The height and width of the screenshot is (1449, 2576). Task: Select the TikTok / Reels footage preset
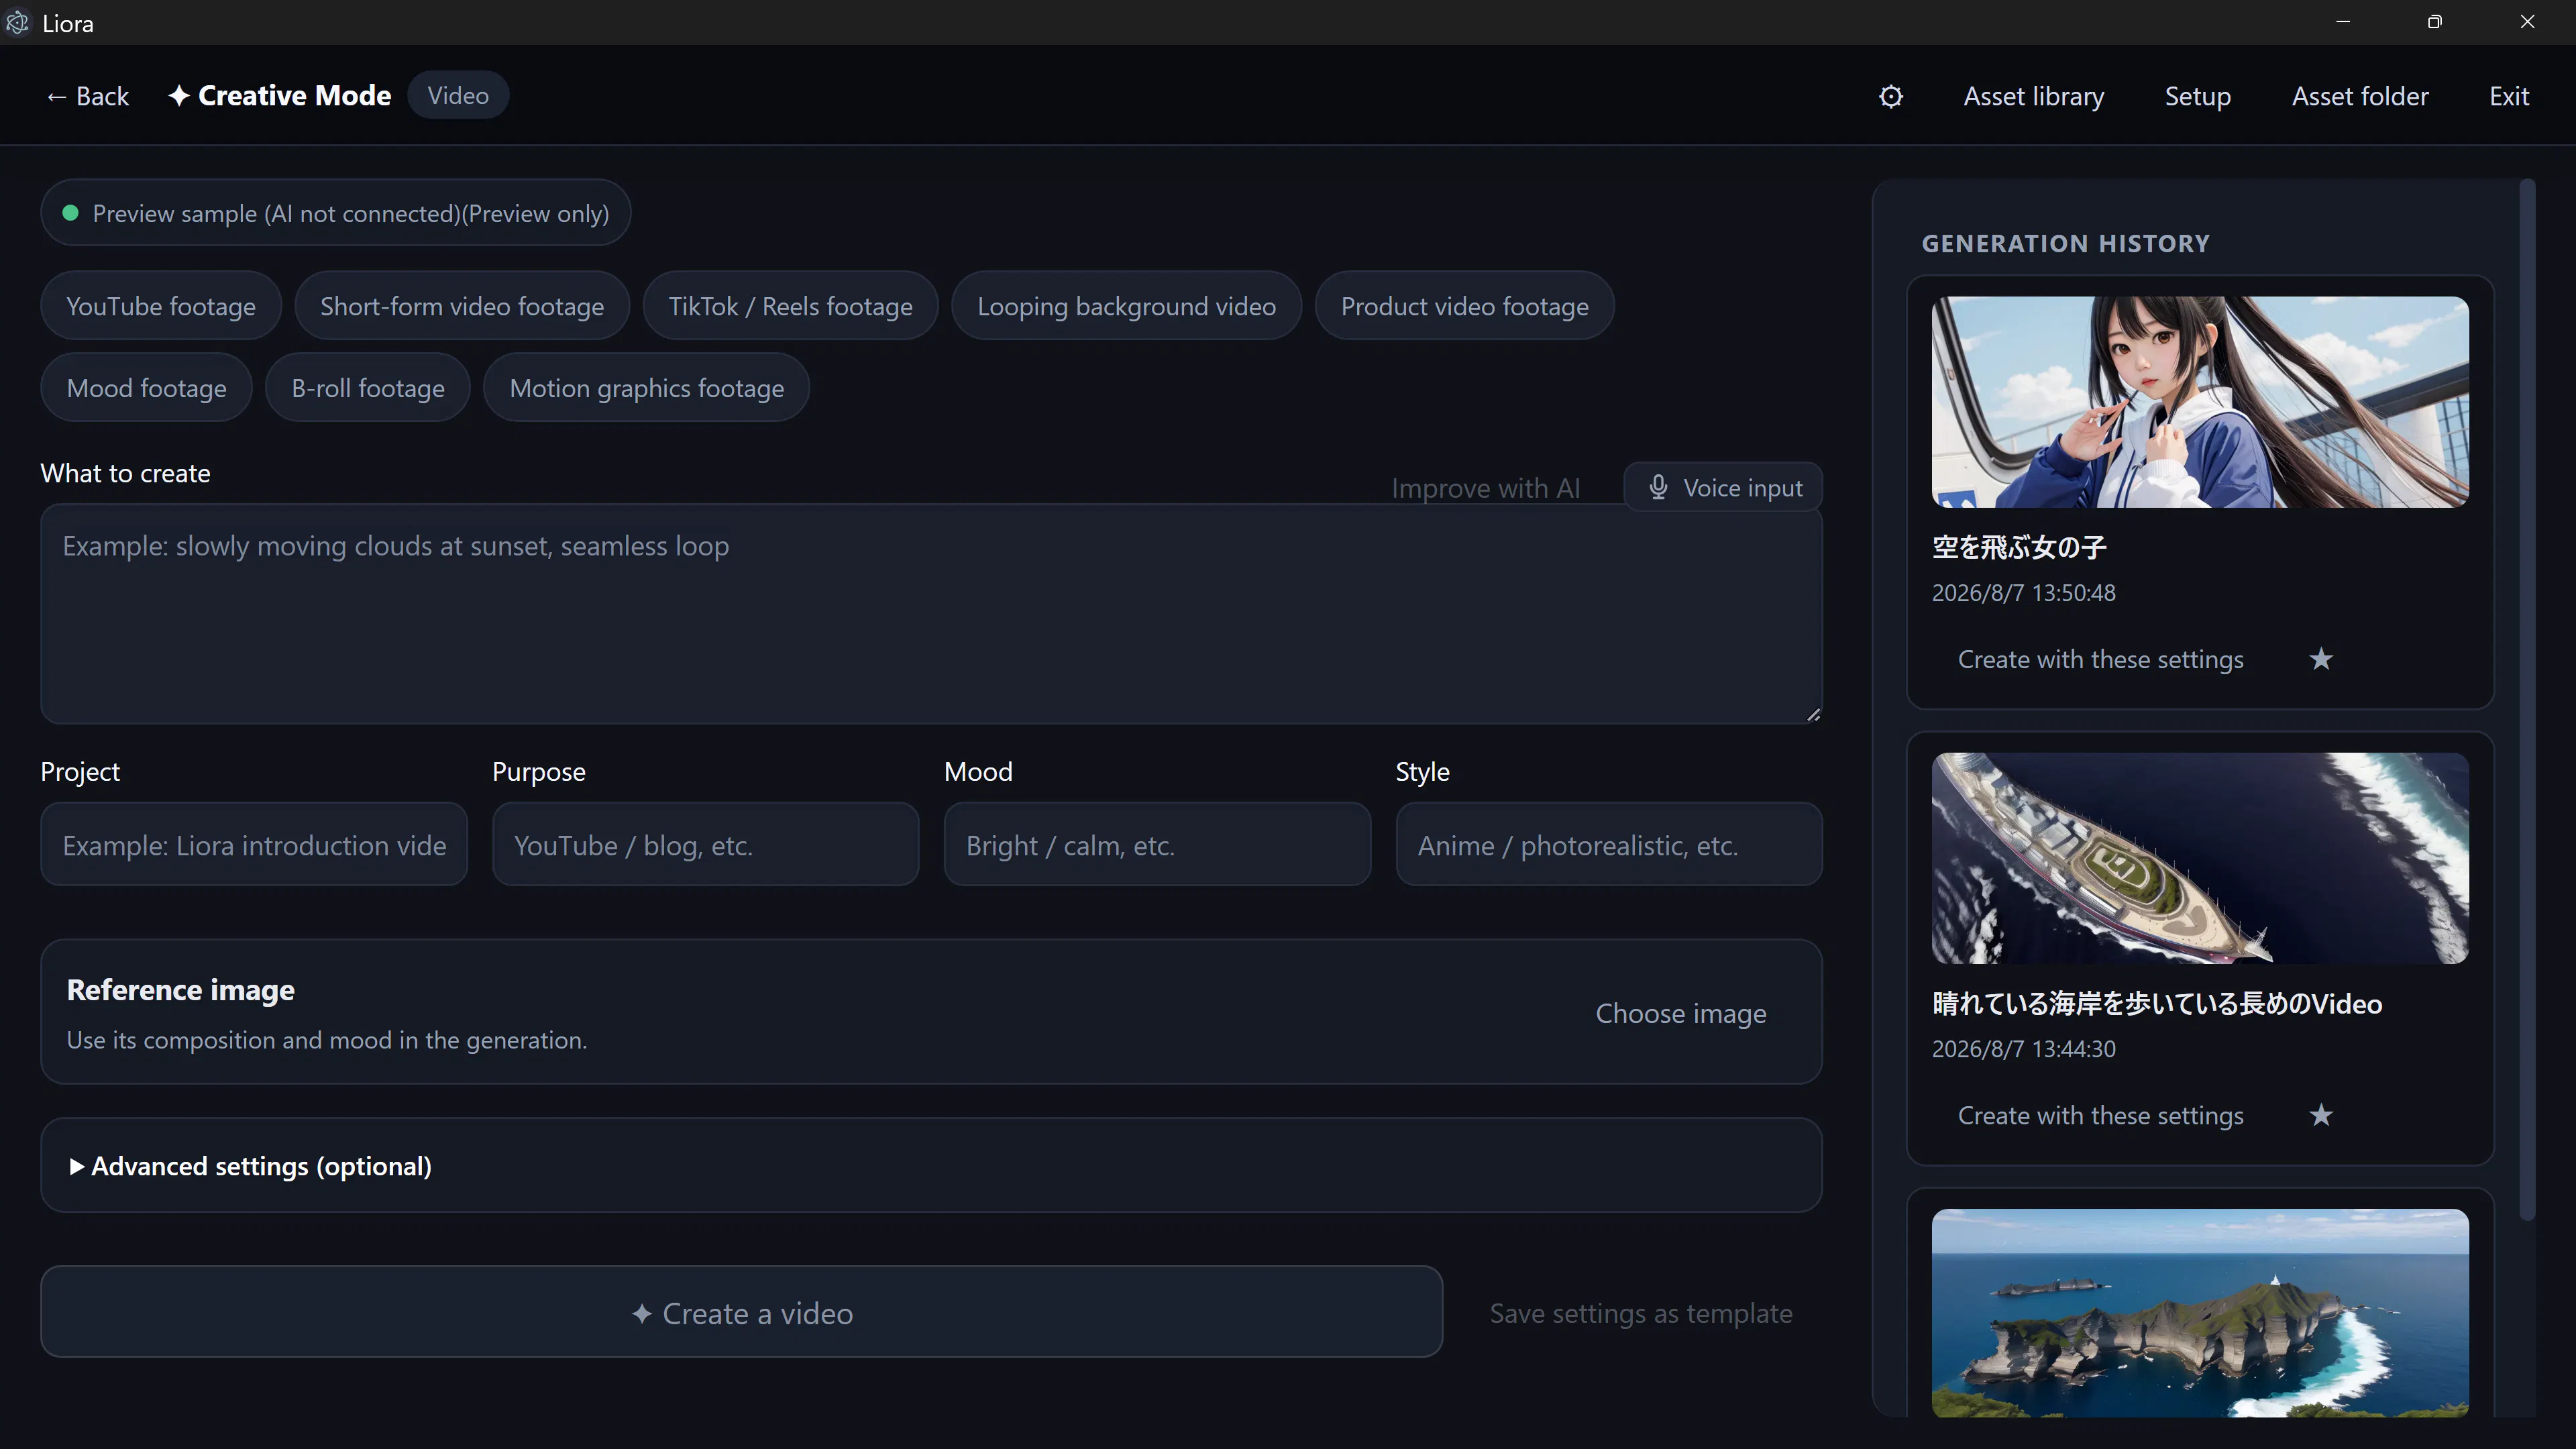[790, 306]
